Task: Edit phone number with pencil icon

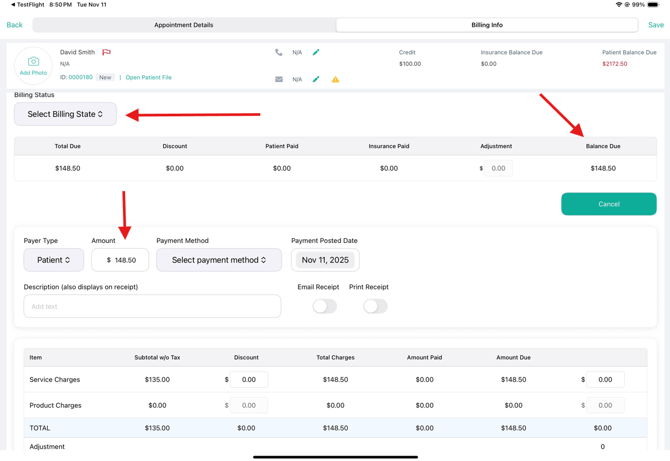Action: pos(316,52)
